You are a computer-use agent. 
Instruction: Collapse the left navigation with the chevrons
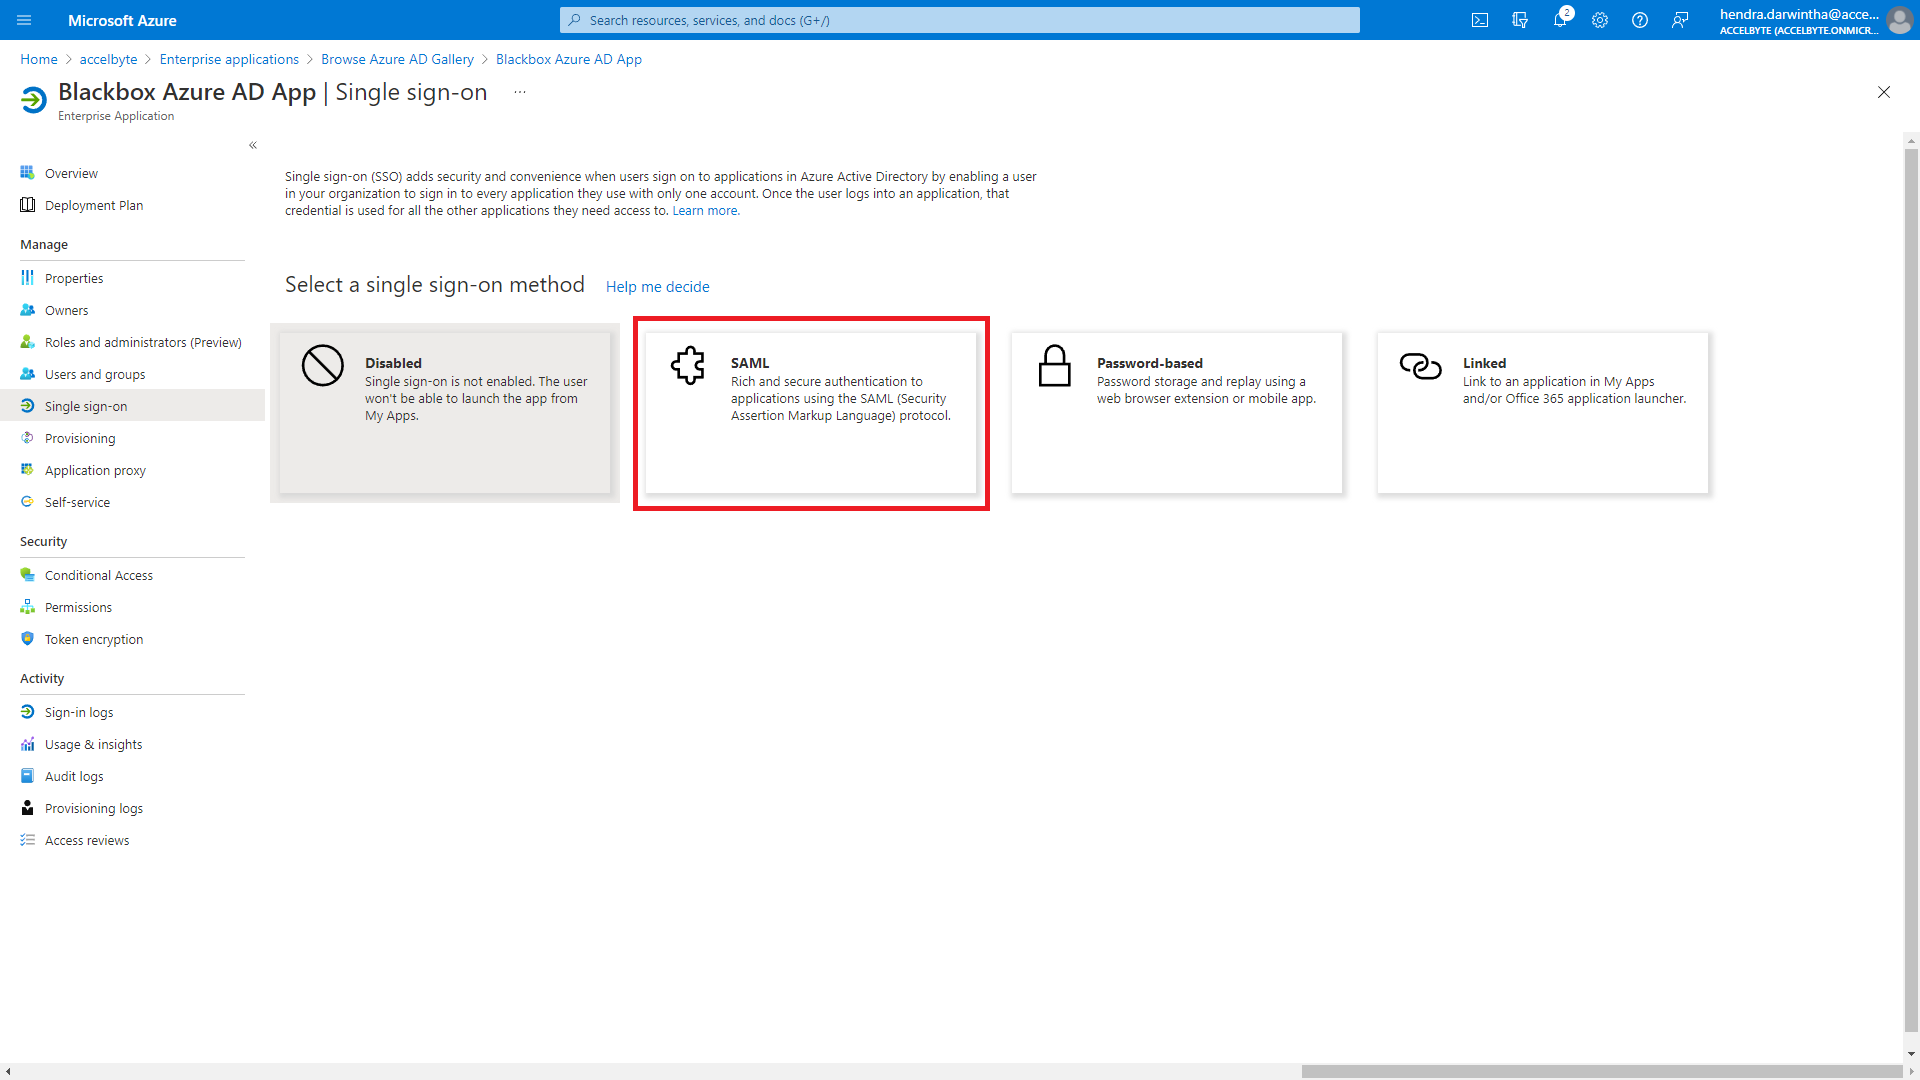pyautogui.click(x=253, y=145)
